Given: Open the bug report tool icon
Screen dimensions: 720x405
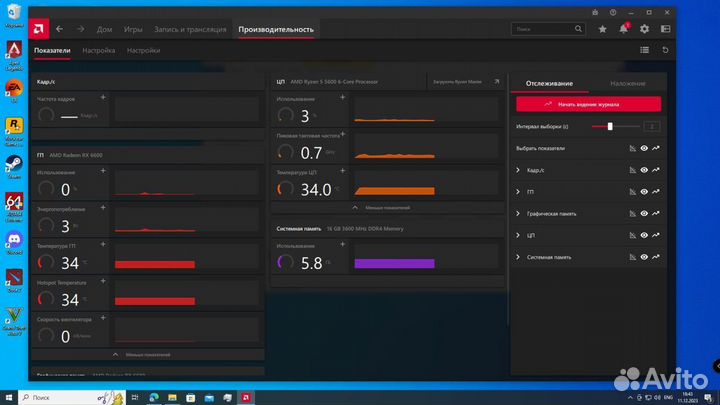Looking at the screenshot, I should click(x=595, y=12).
